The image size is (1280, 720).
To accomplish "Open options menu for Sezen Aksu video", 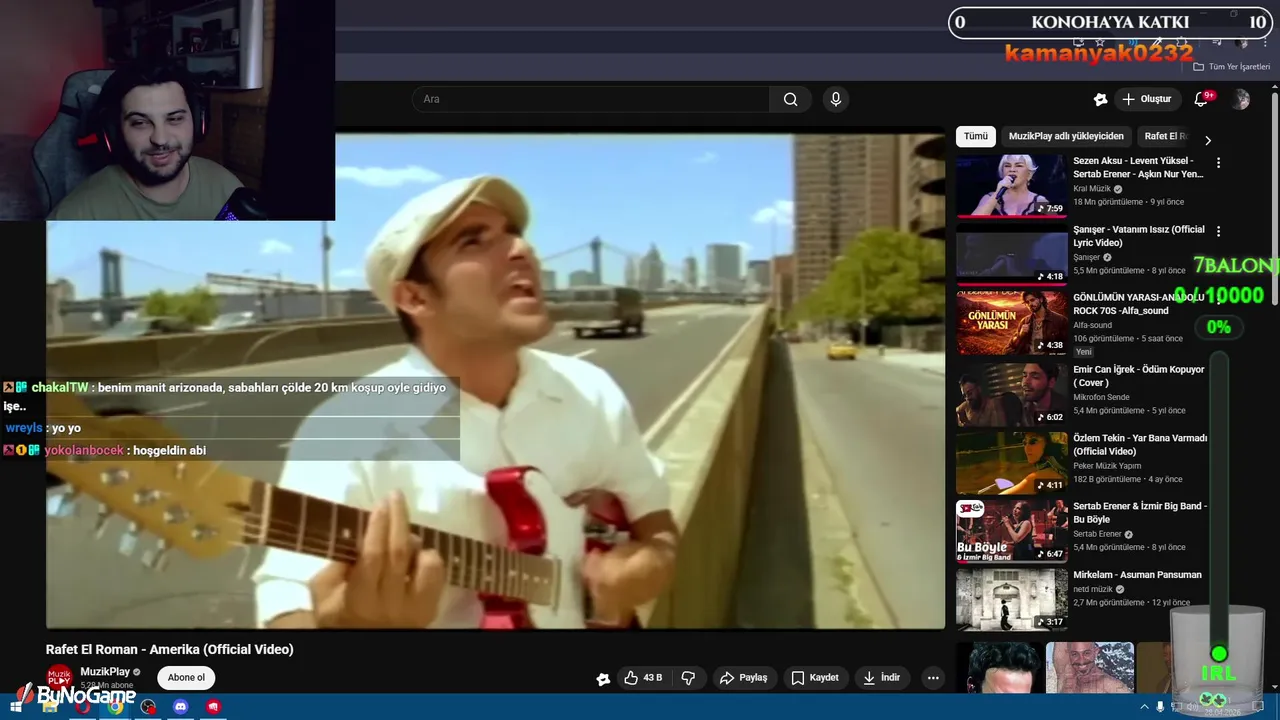I will point(1218,162).
